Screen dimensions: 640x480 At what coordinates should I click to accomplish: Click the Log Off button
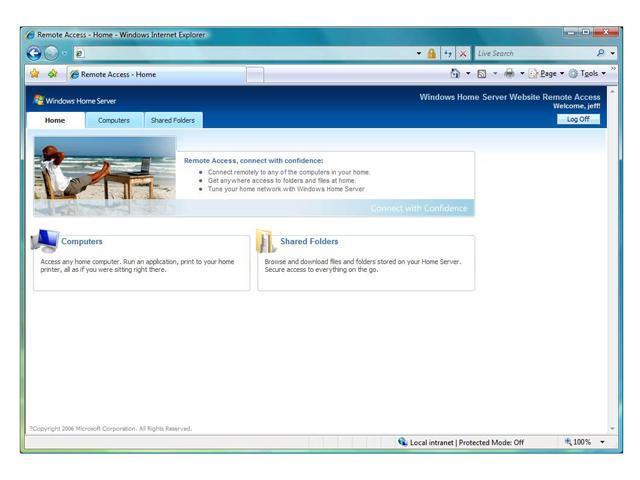[578, 119]
